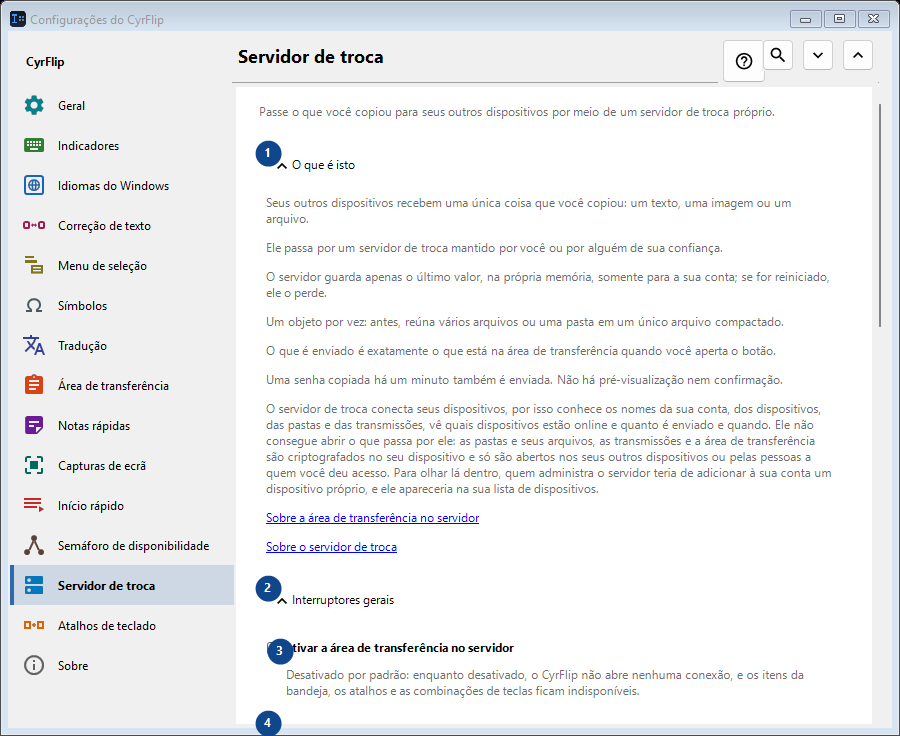Open link Sobre a área de transferência no servidor
This screenshot has height=736, width=900.
coord(373,518)
